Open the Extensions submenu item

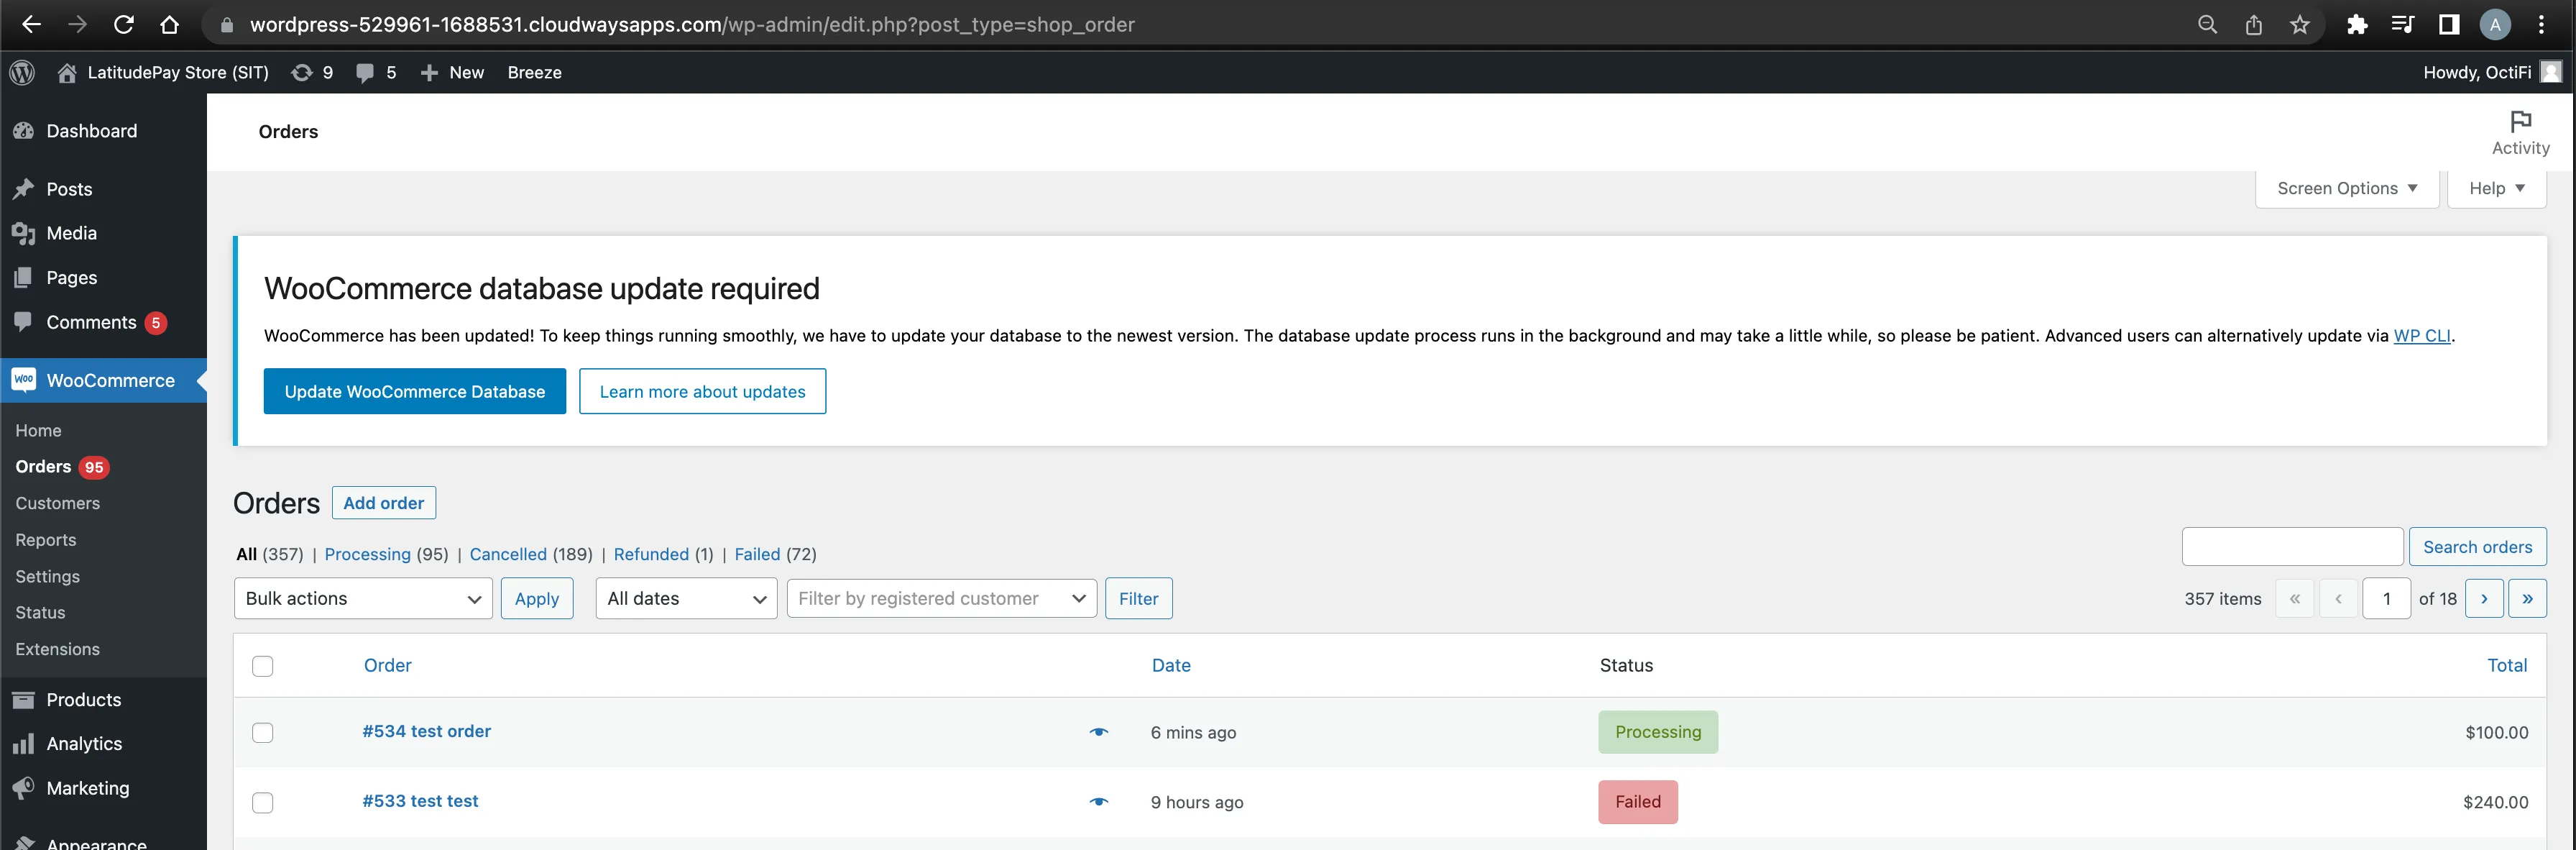click(58, 650)
